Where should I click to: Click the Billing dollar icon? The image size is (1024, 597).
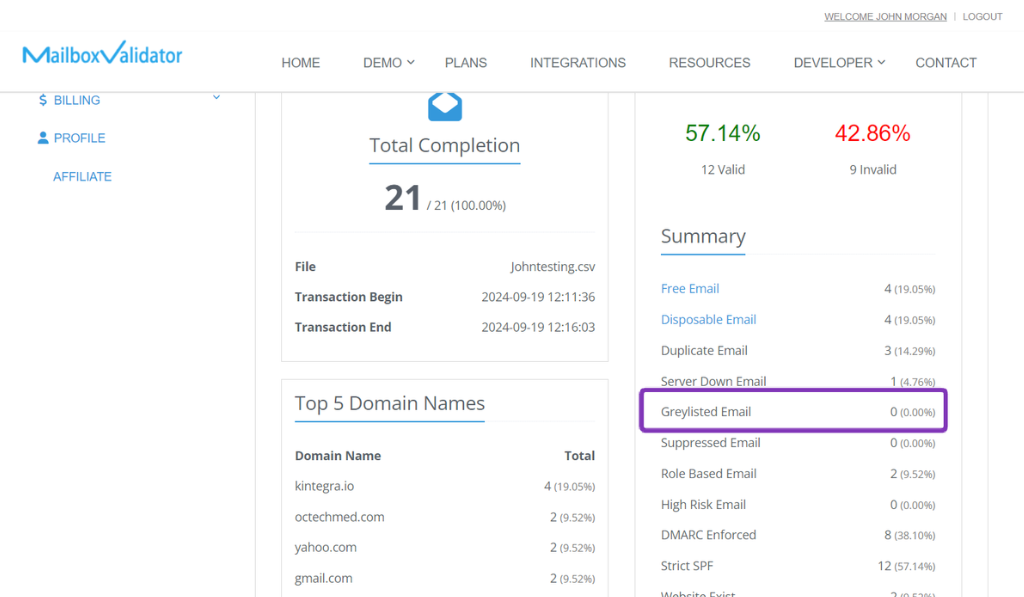click(x=43, y=100)
